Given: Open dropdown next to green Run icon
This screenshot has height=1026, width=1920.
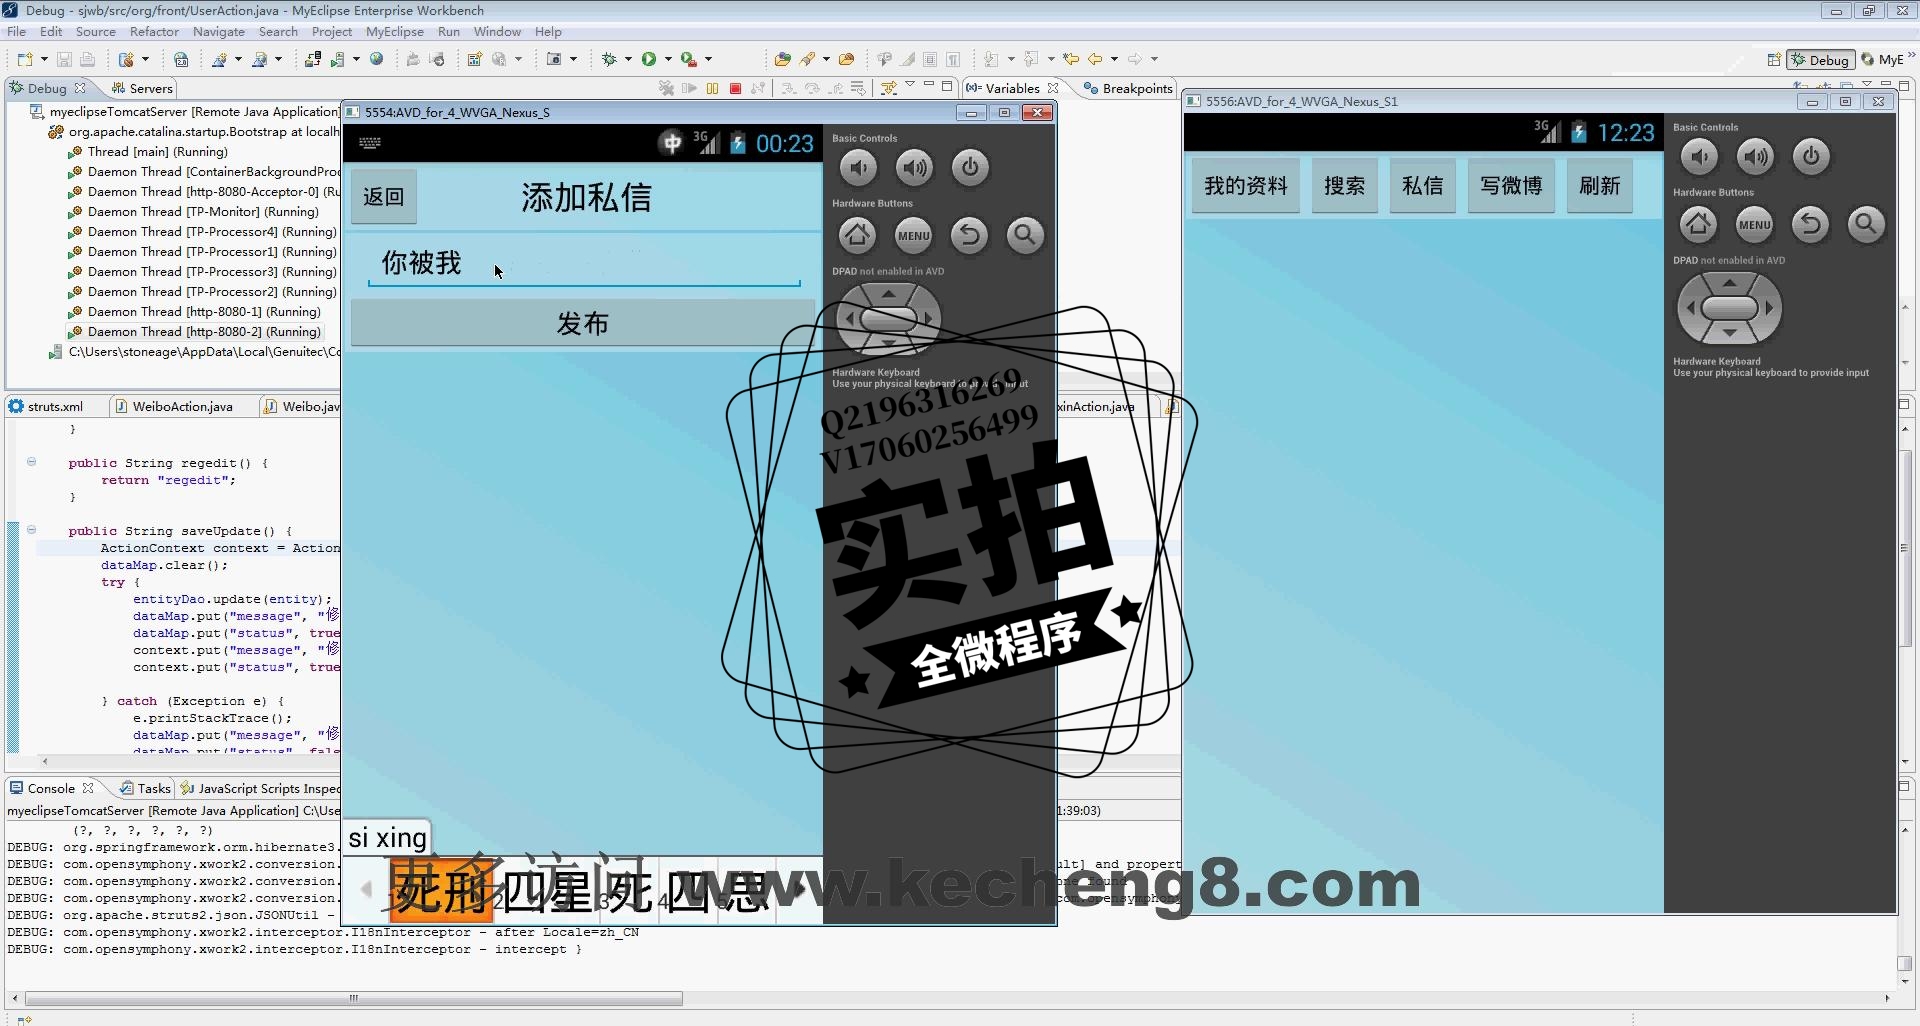Looking at the screenshot, I should [x=668, y=59].
